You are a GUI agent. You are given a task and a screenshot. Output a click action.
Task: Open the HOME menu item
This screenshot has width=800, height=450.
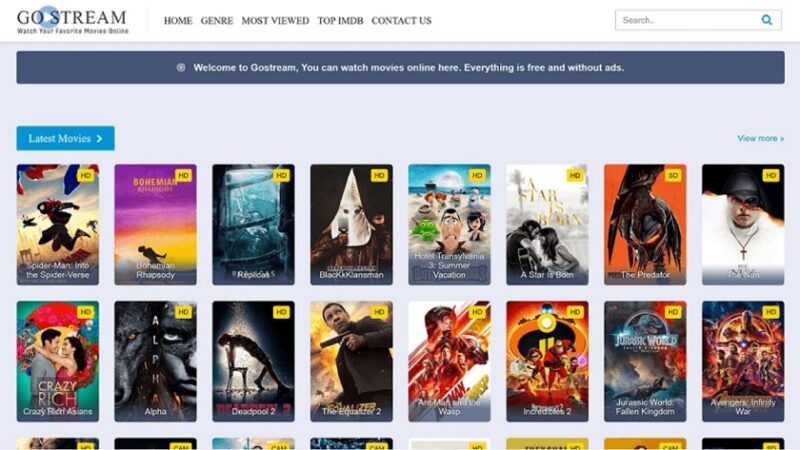[178, 20]
